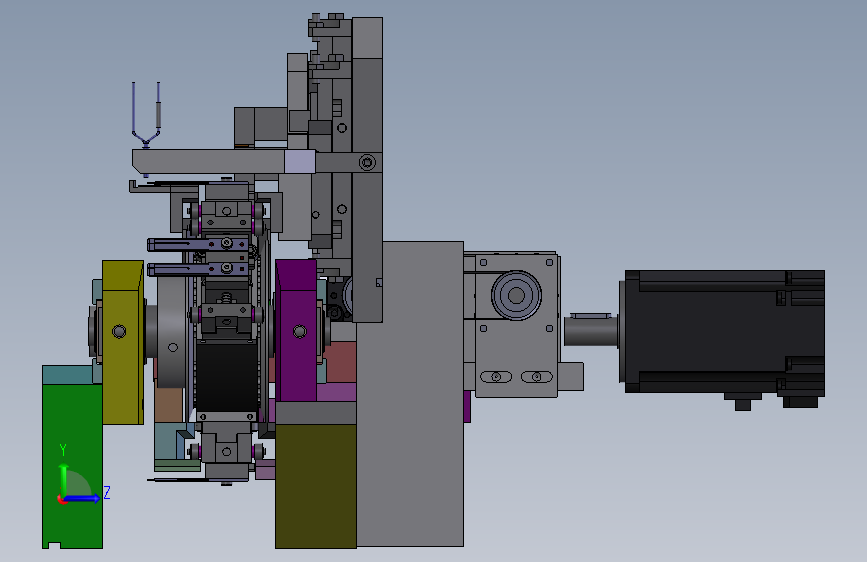867x562 pixels.
Task: Select the black servo motor body
Action: 724,332
